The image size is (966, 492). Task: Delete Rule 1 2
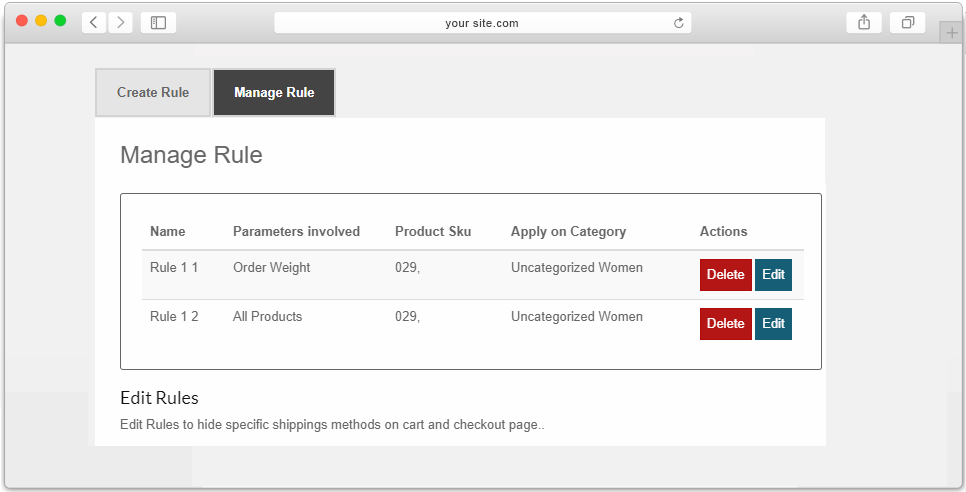tap(726, 324)
